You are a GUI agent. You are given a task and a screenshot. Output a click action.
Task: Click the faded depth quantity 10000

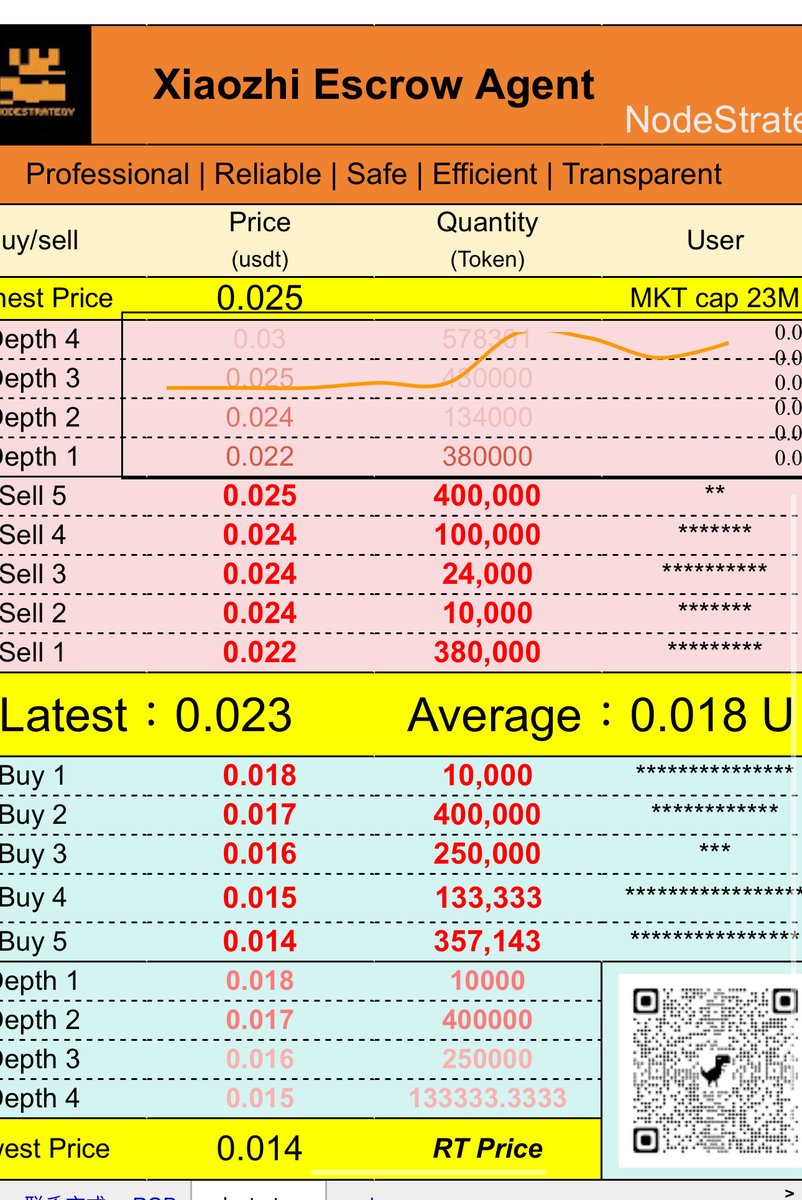tap(487, 981)
